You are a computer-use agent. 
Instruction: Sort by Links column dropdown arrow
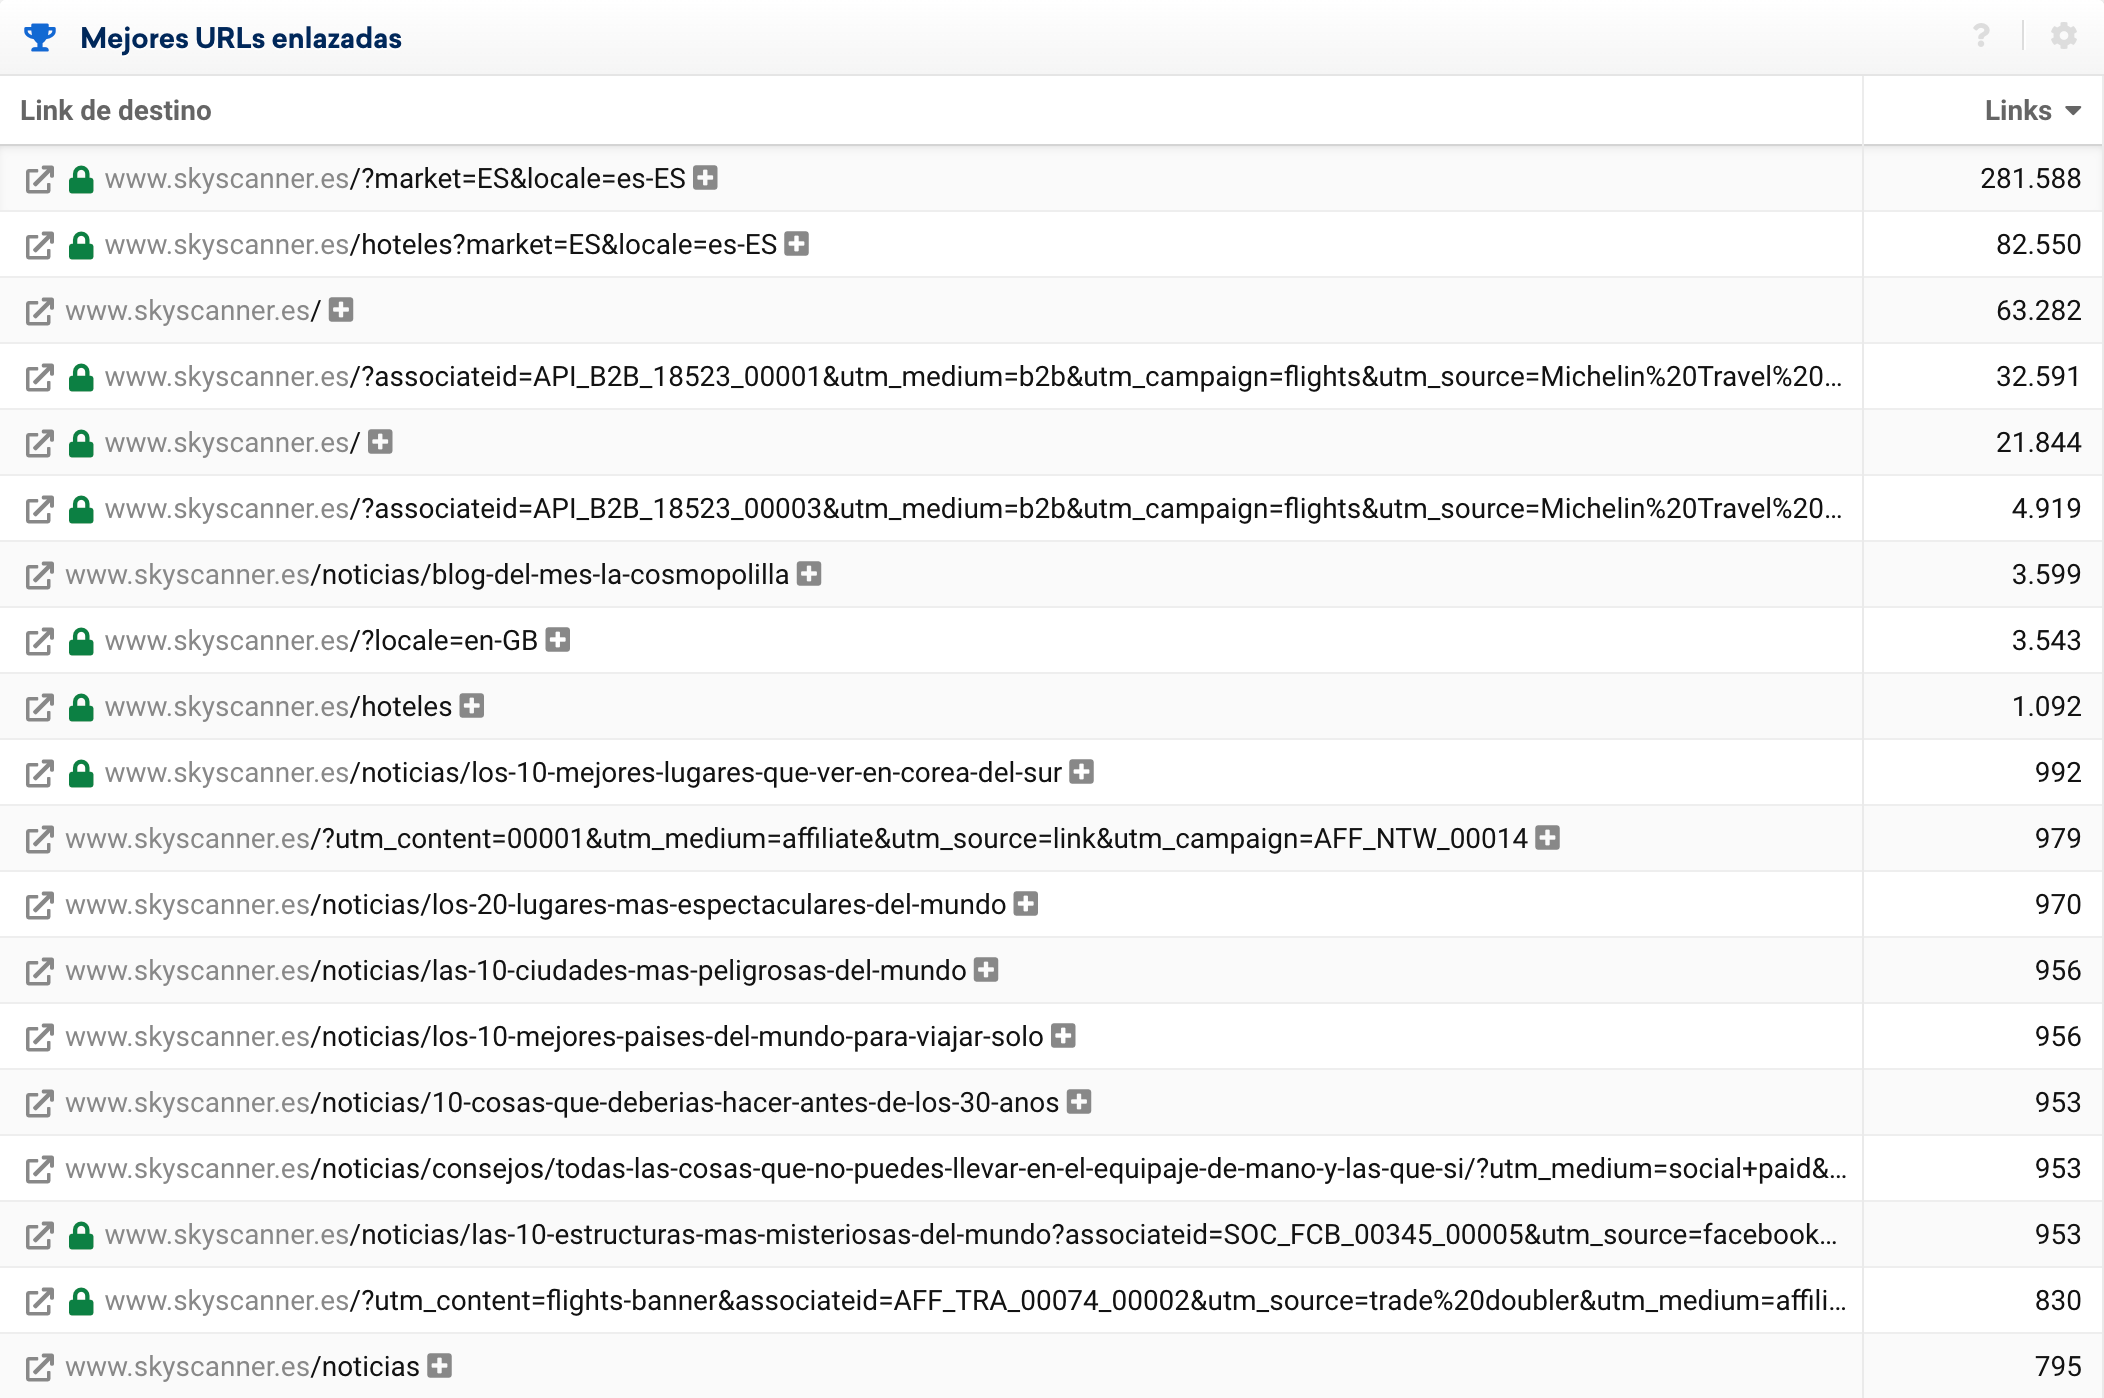tap(2073, 111)
